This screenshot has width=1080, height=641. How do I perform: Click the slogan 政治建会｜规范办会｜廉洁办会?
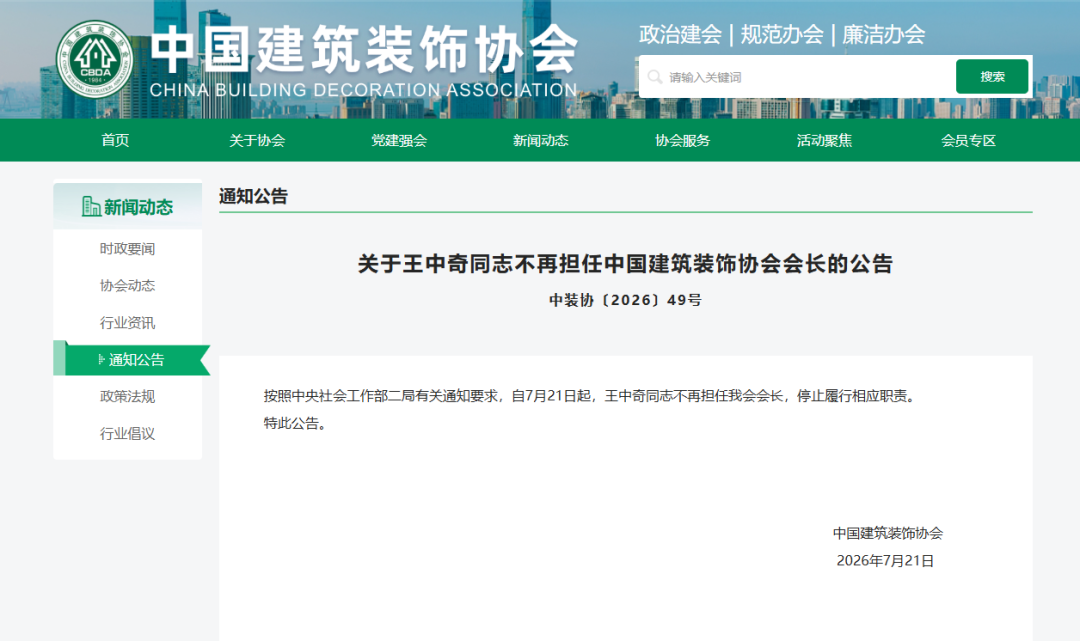pos(782,34)
